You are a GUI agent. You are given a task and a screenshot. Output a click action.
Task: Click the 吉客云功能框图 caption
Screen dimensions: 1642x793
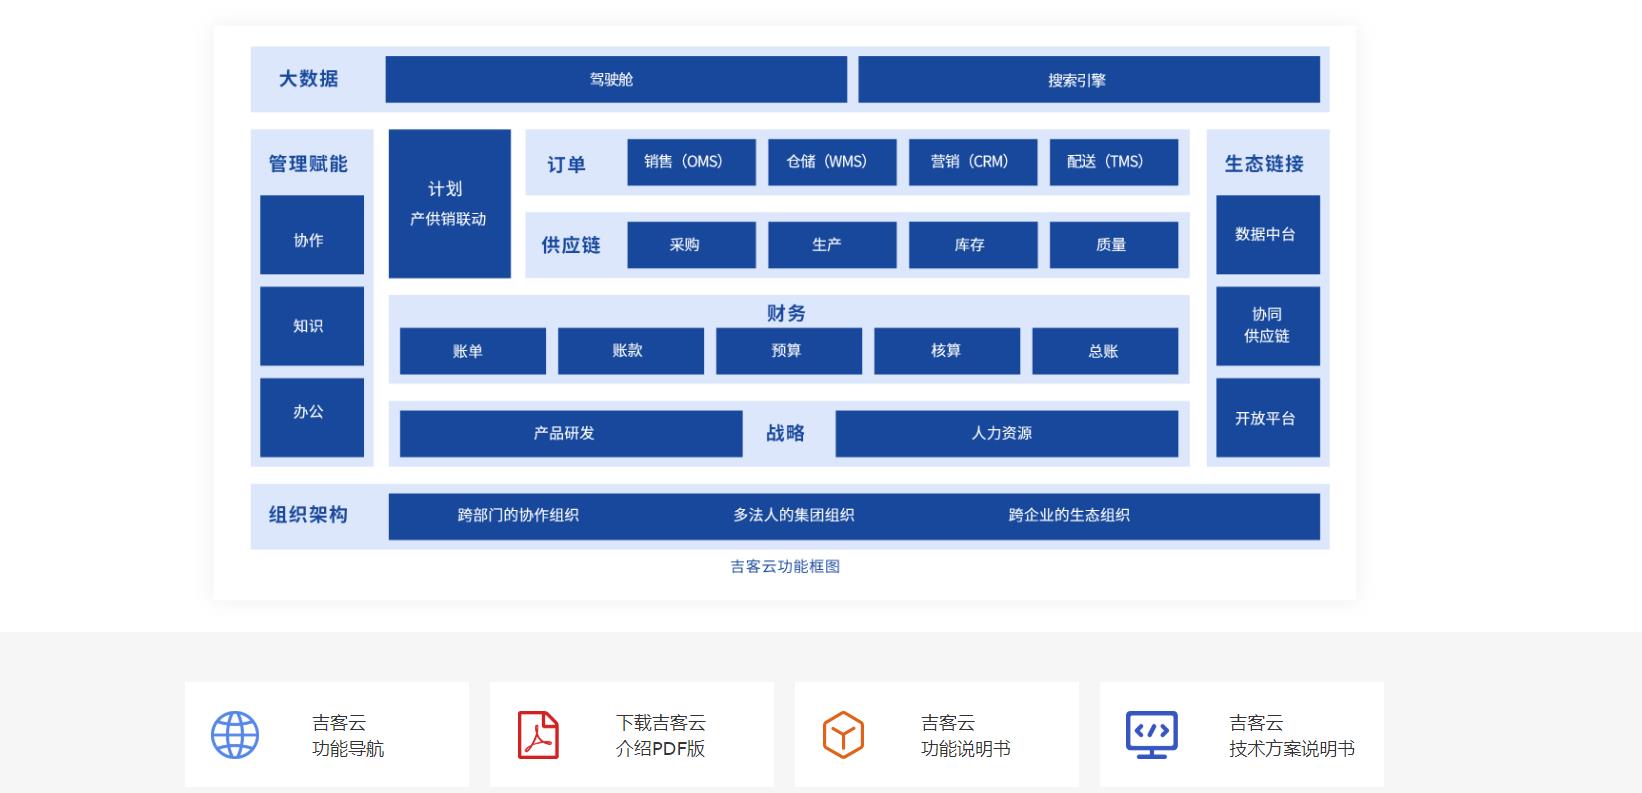tap(785, 566)
